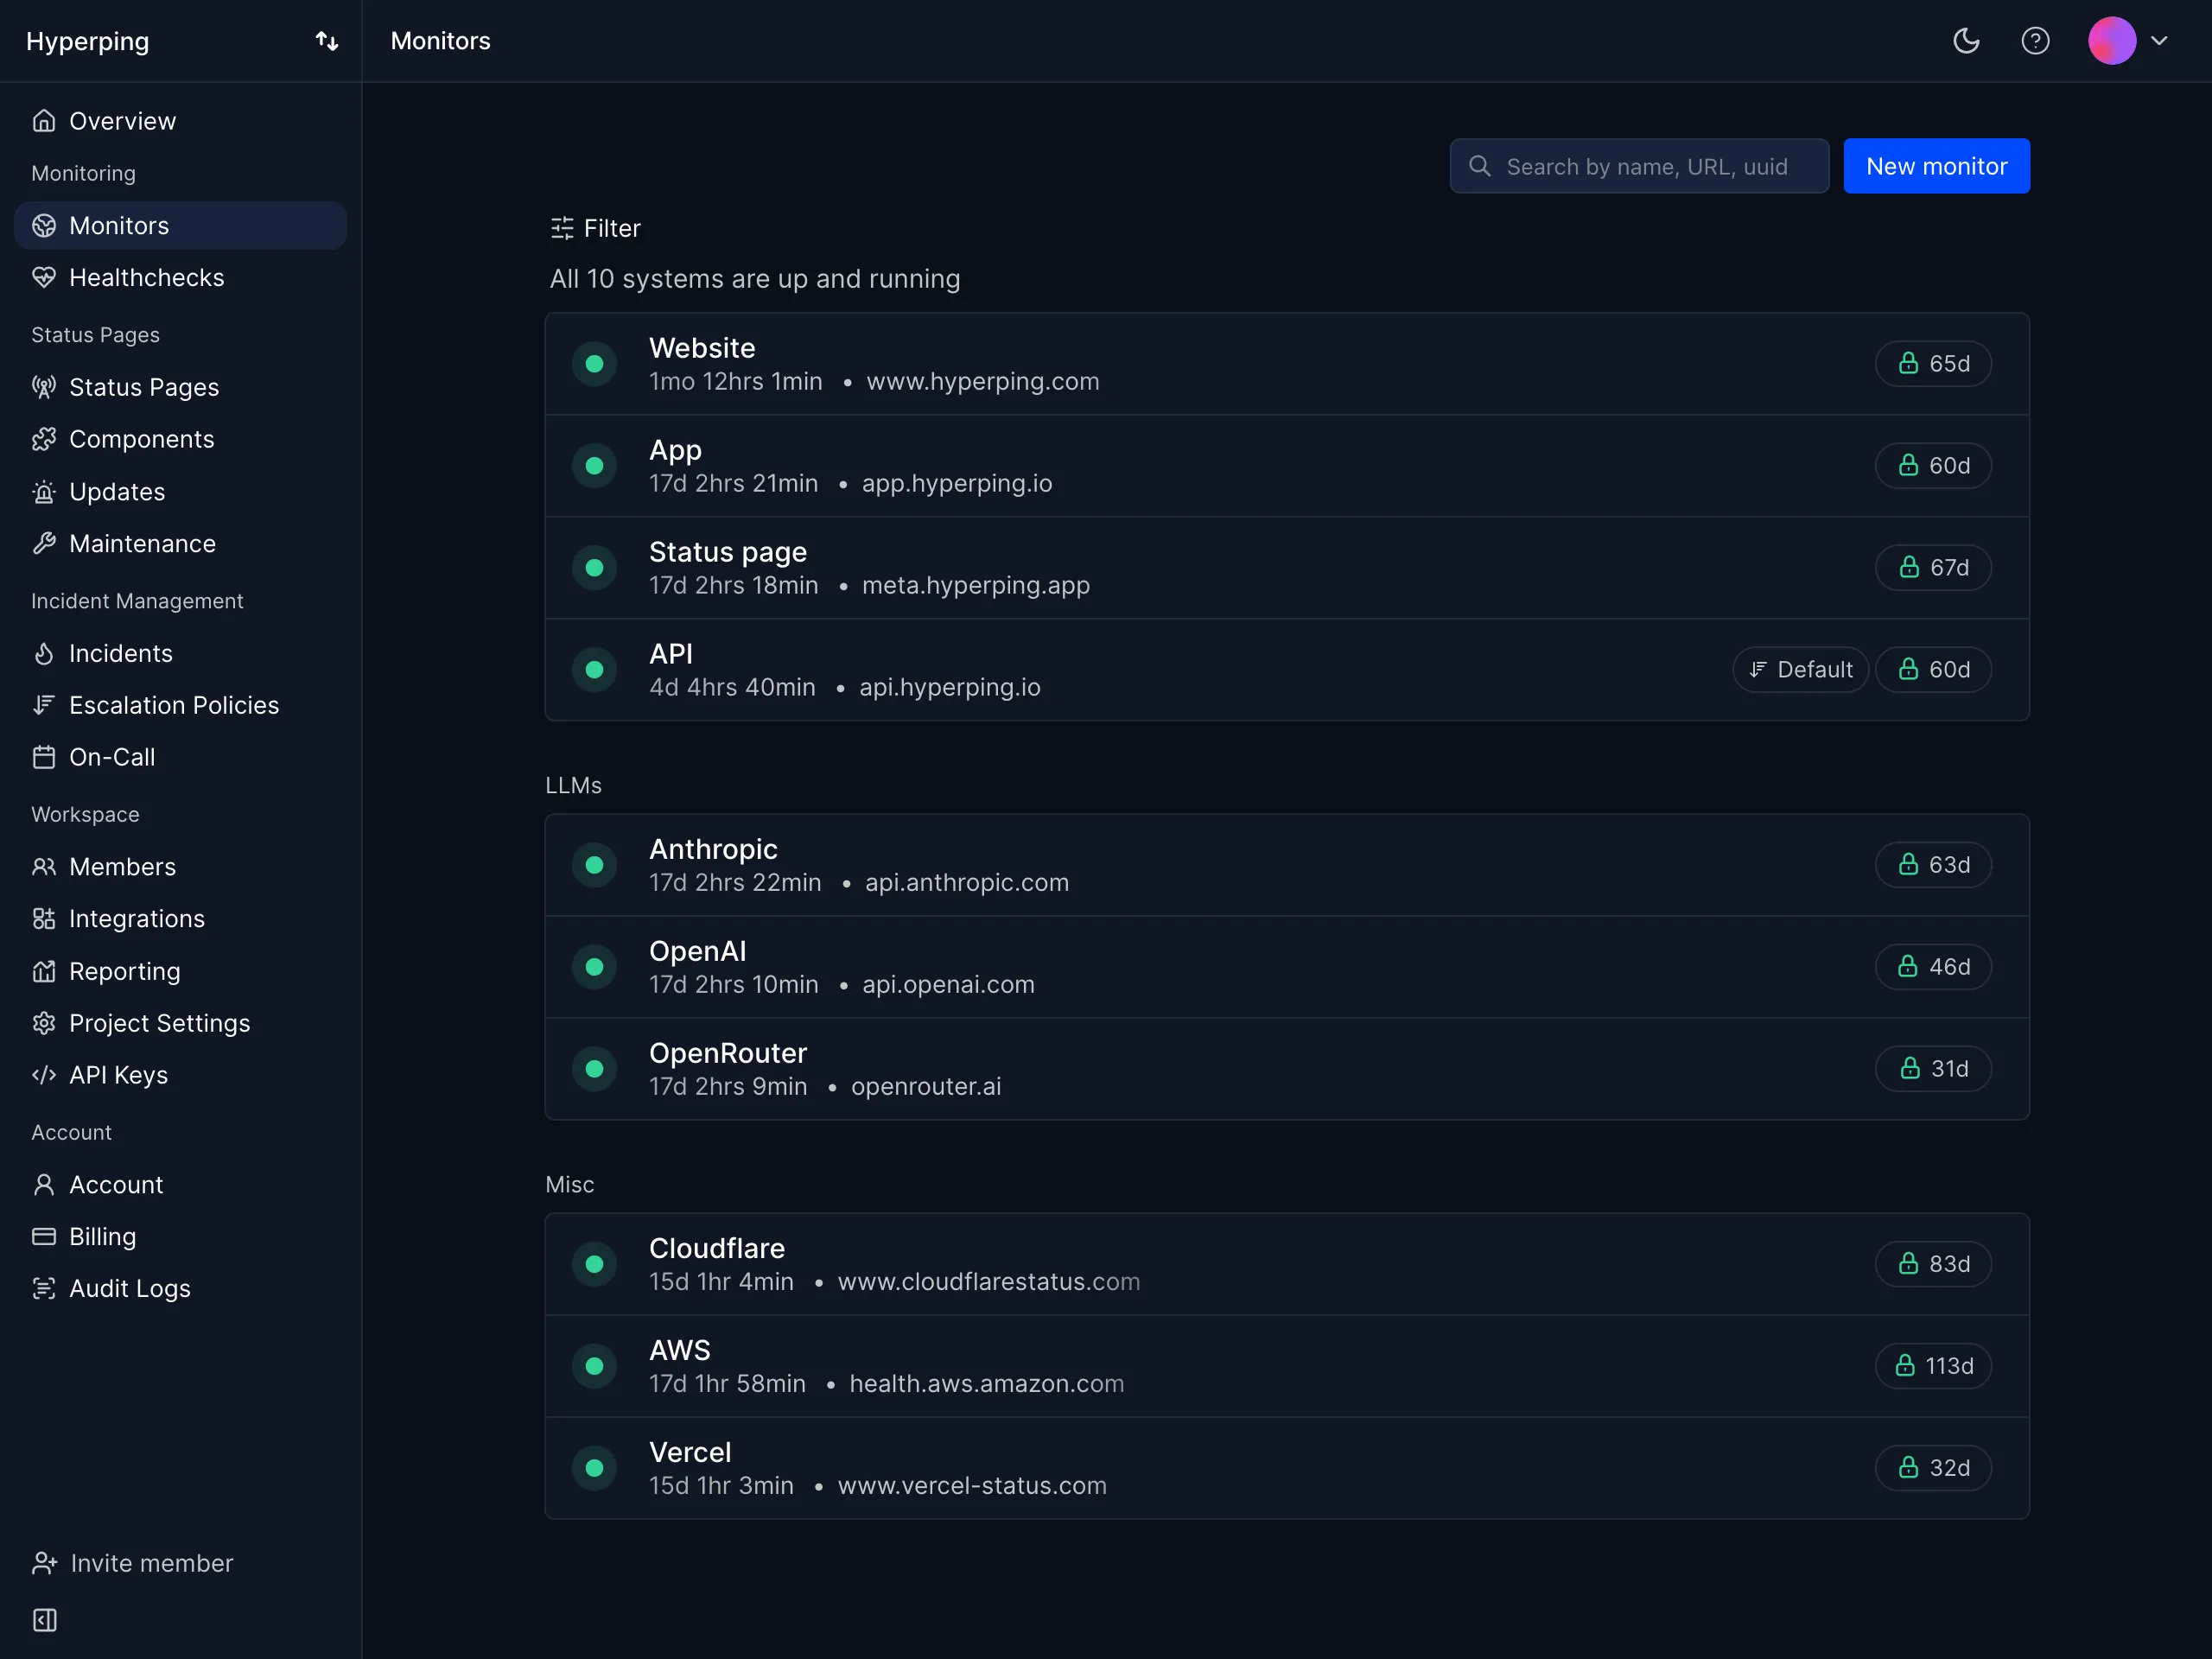
Task: Click the New monitor button
Action: pyautogui.click(x=1937, y=166)
